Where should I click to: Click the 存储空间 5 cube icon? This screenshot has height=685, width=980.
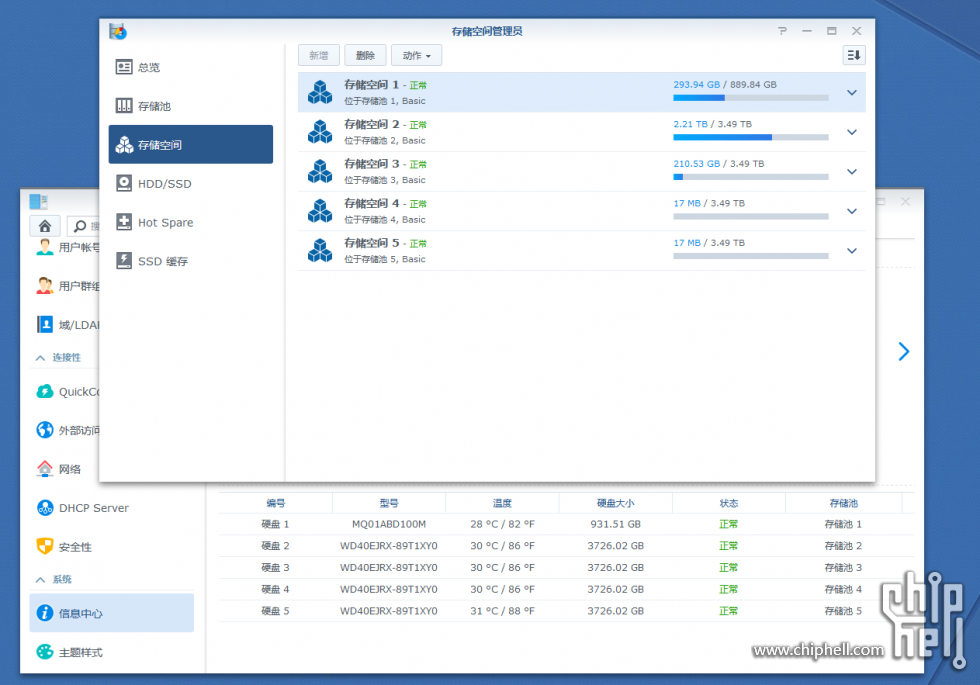pos(320,251)
